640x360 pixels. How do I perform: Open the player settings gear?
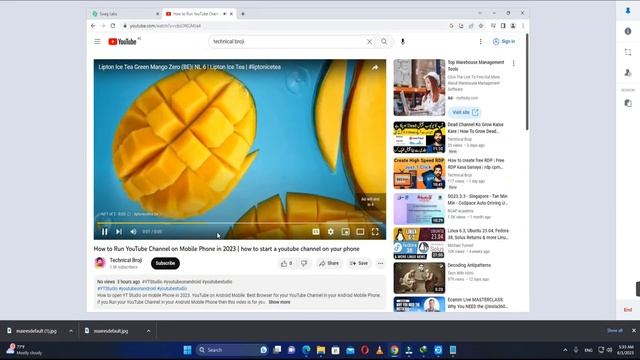click(x=331, y=232)
